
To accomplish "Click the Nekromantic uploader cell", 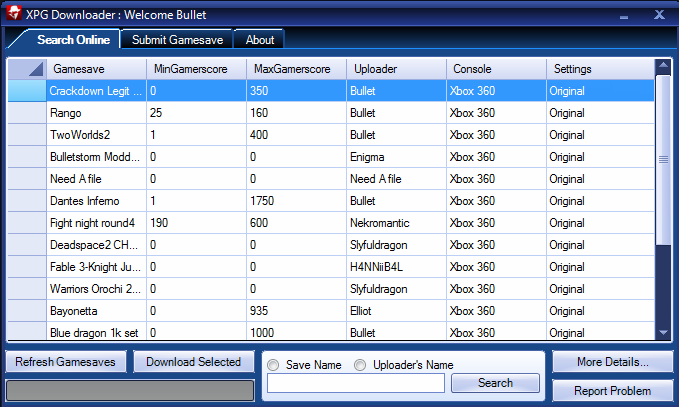I will [x=397, y=223].
